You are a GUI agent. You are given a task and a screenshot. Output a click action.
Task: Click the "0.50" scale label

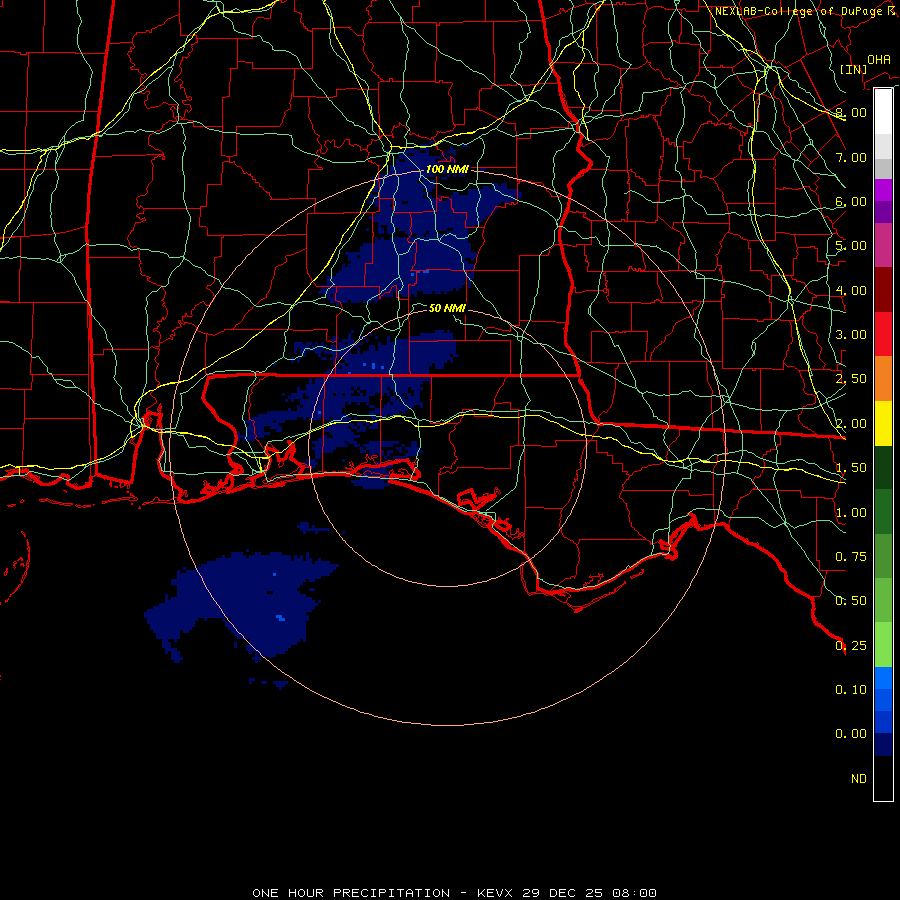(851, 601)
